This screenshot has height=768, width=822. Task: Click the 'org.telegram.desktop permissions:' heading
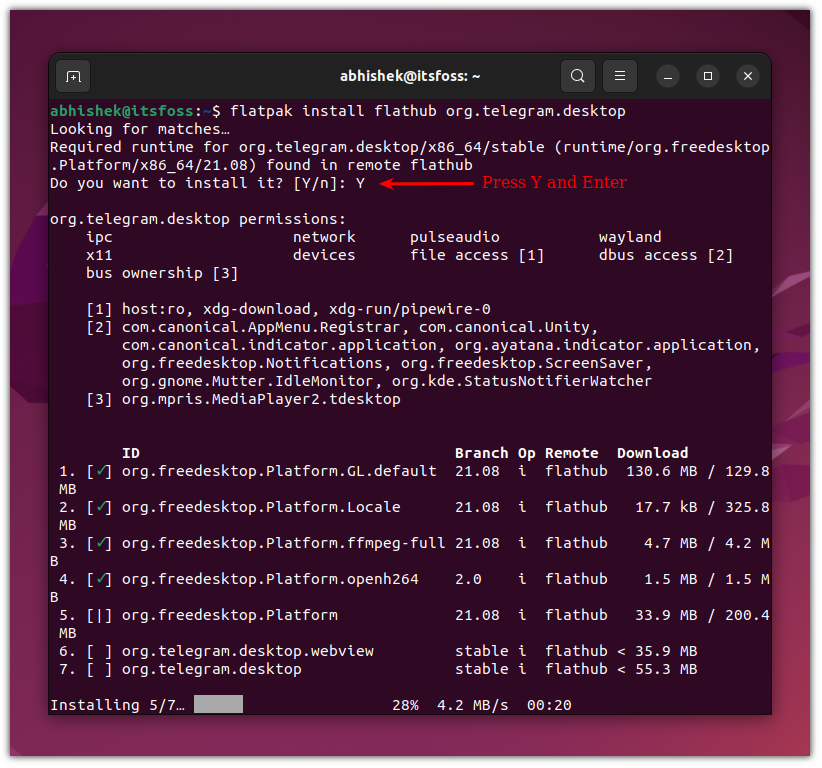click(198, 219)
